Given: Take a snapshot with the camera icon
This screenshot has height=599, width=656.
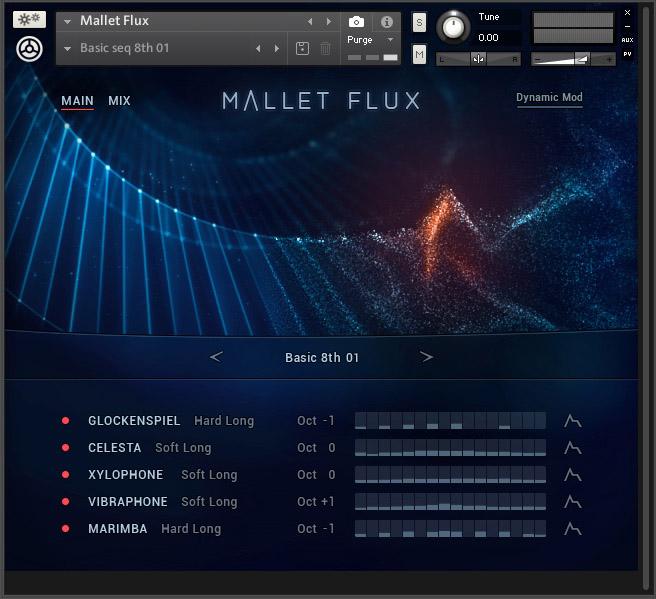Looking at the screenshot, I should [356, 22].
